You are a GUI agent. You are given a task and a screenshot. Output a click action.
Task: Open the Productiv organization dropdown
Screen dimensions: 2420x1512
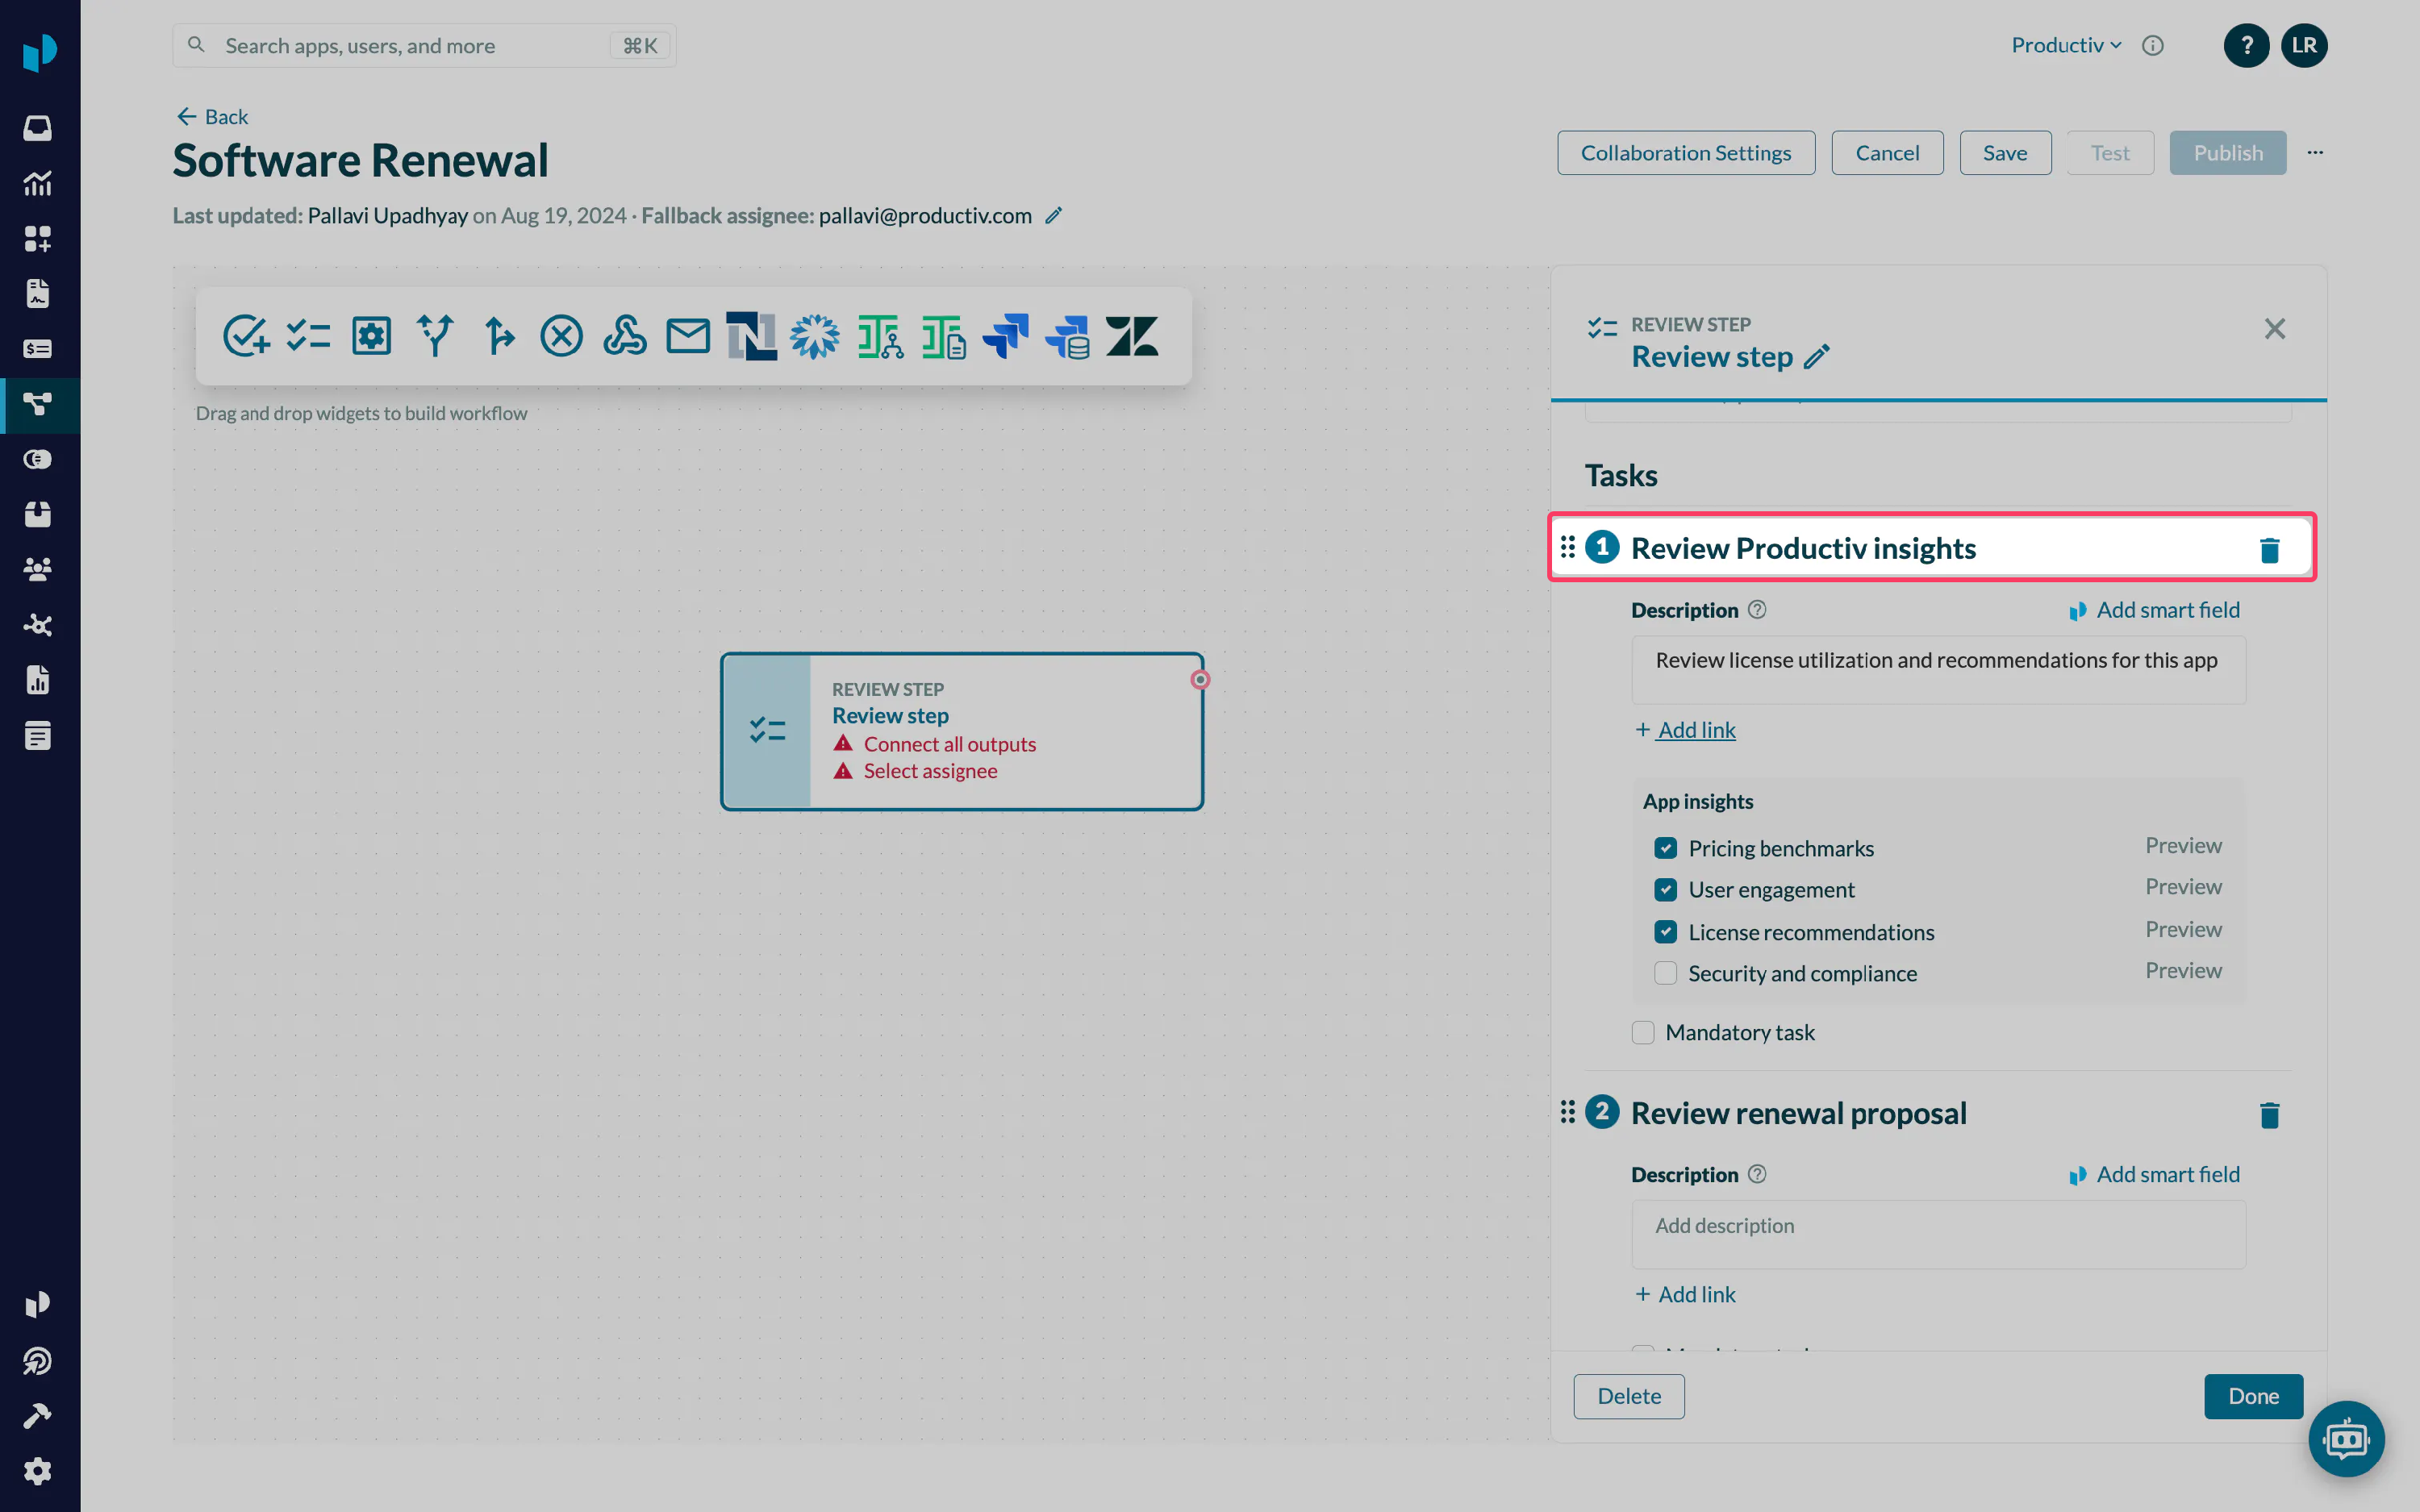point(2065,45)
